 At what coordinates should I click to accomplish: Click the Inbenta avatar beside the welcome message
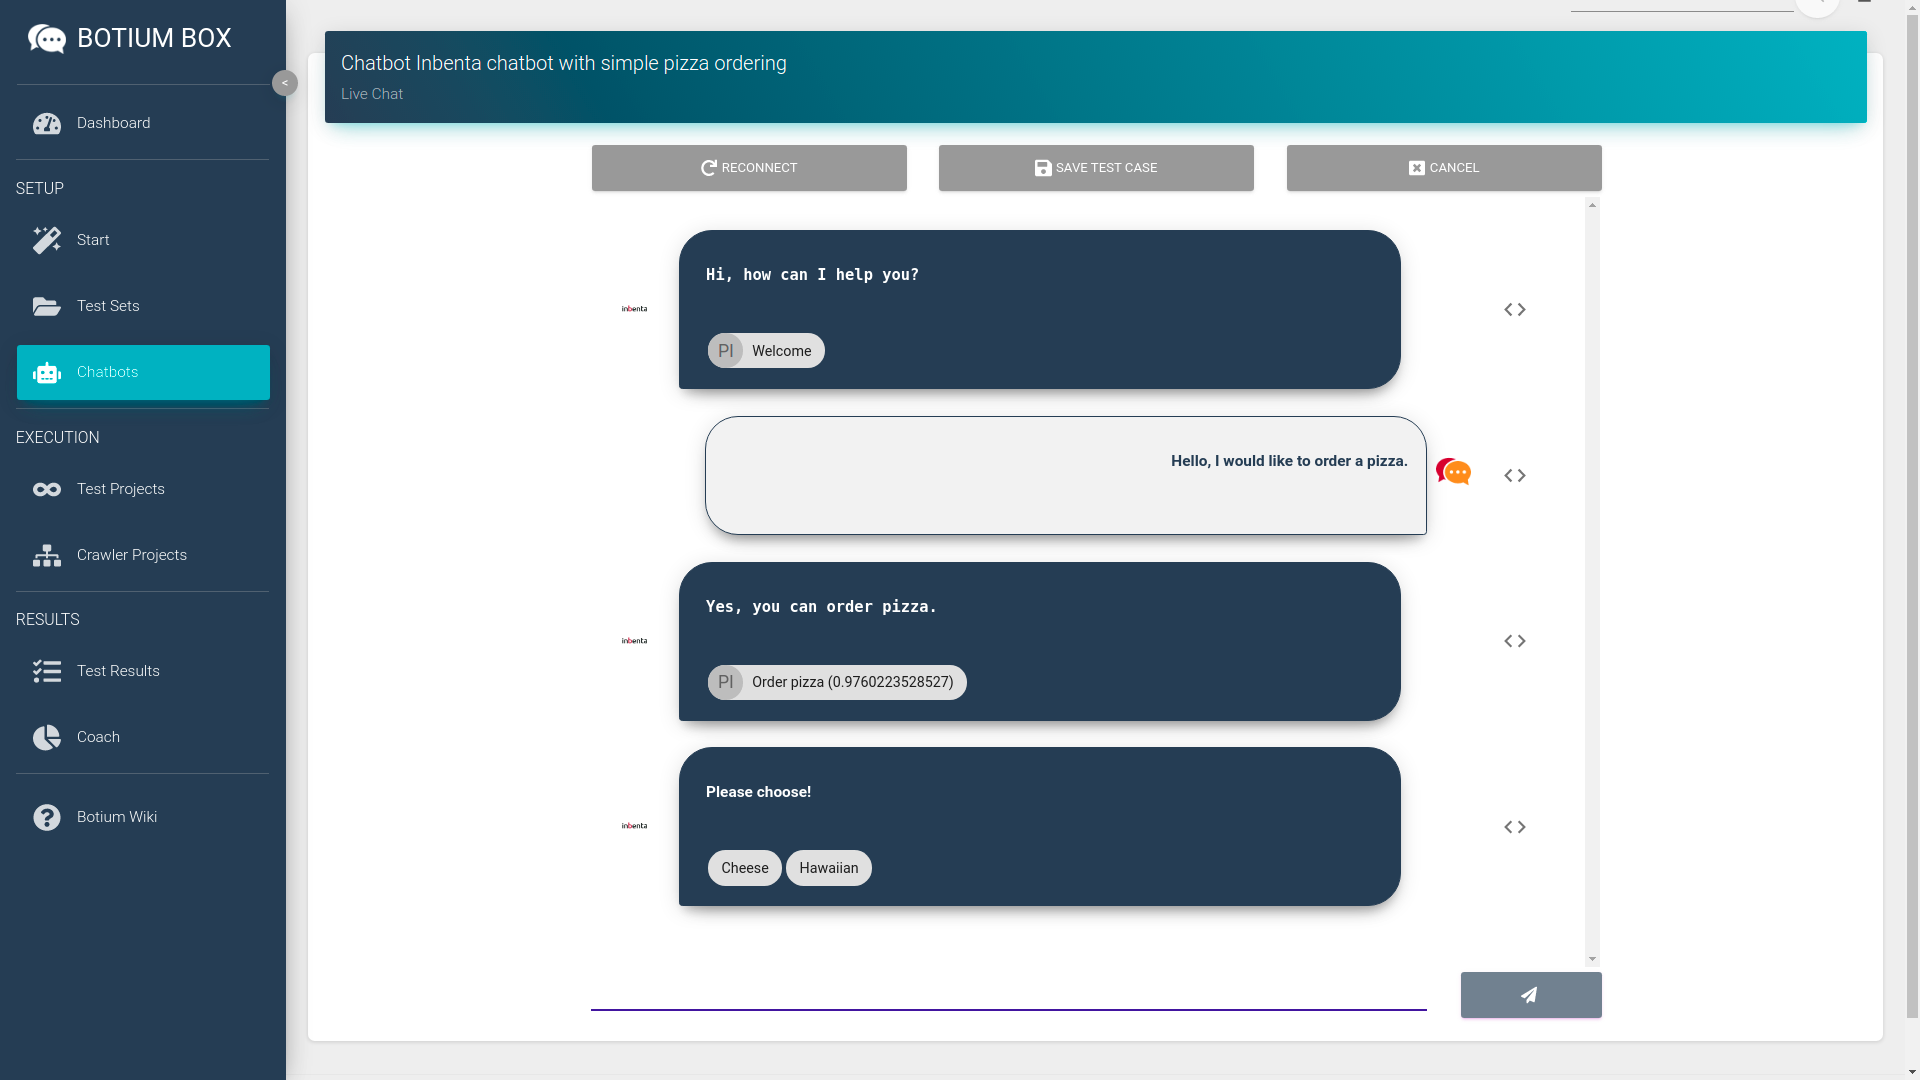634,309
